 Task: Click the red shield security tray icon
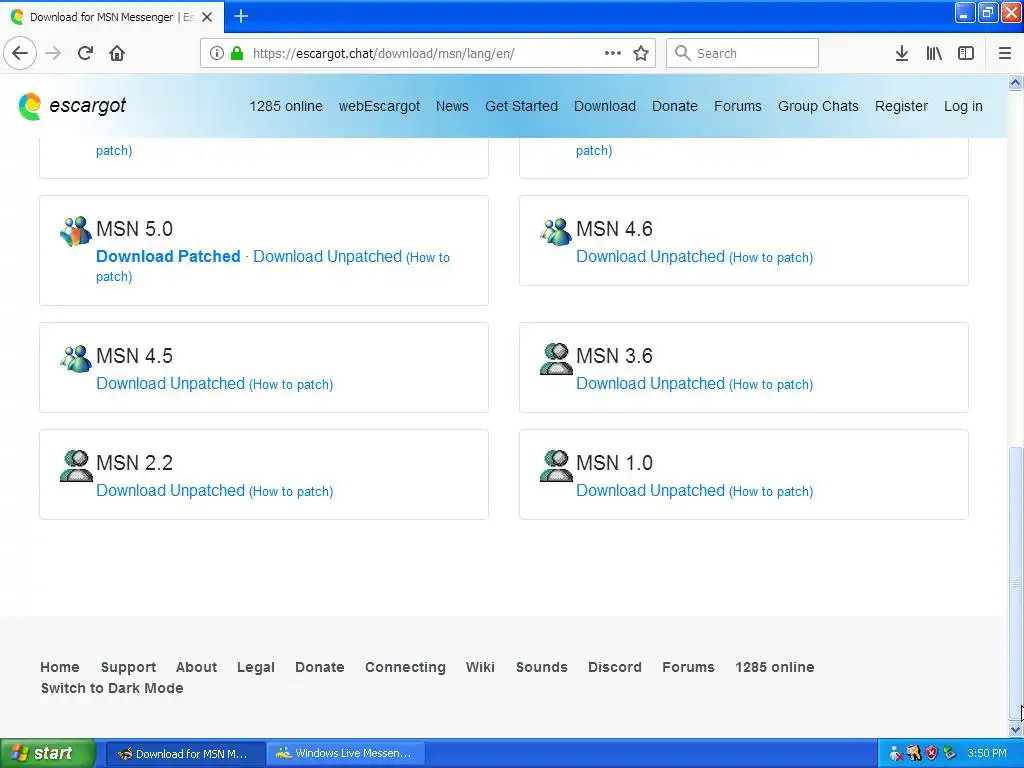pos(931,753)
